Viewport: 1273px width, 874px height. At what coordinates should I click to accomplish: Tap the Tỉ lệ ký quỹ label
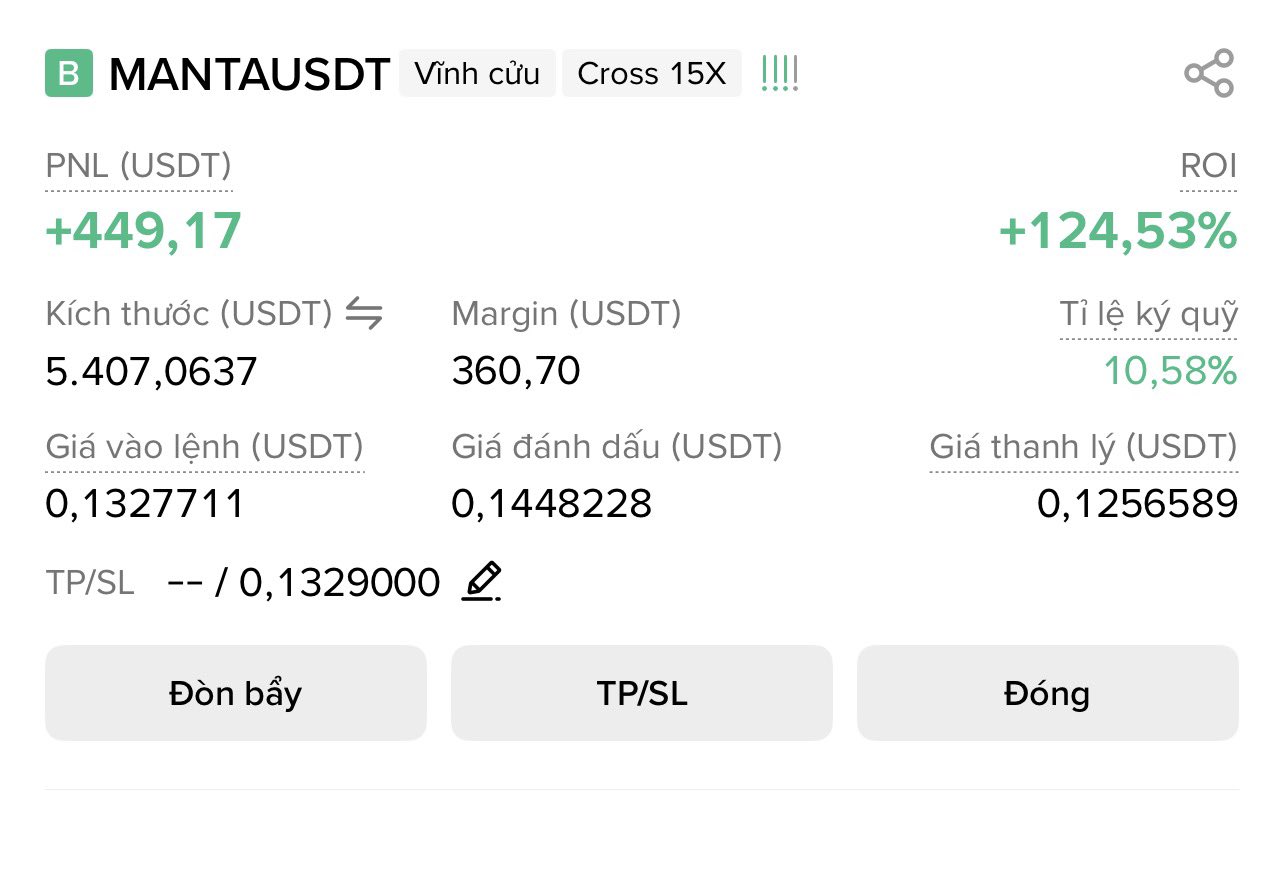coord(1148,315)
